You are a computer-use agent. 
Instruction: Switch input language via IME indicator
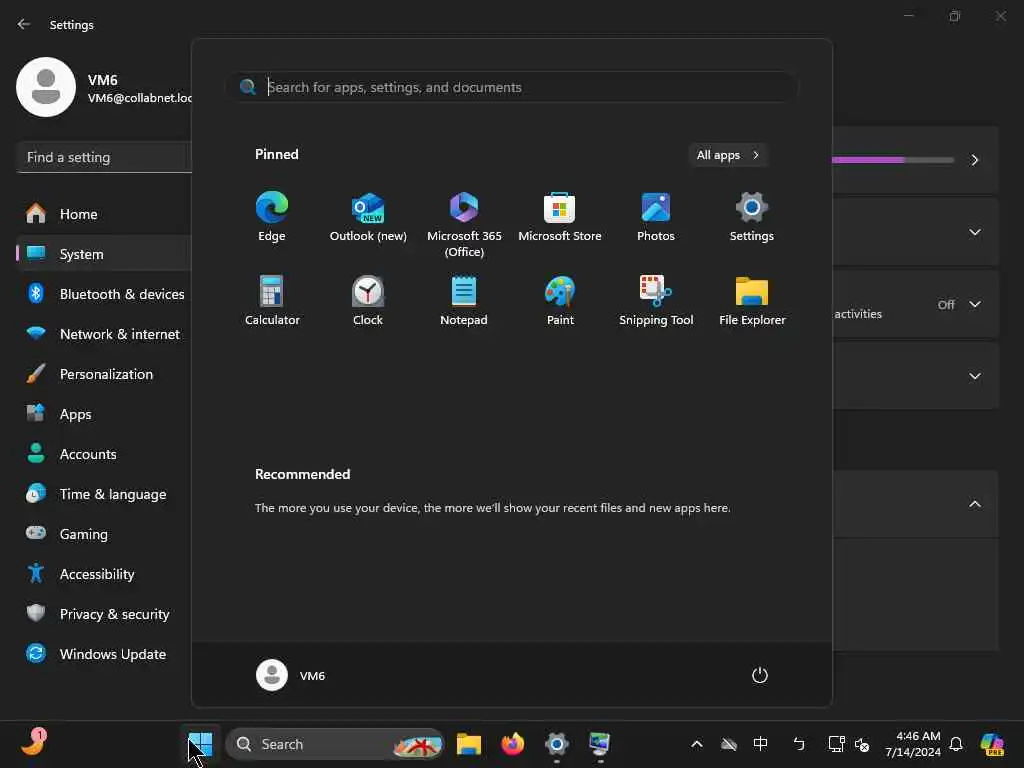(760, 744)
